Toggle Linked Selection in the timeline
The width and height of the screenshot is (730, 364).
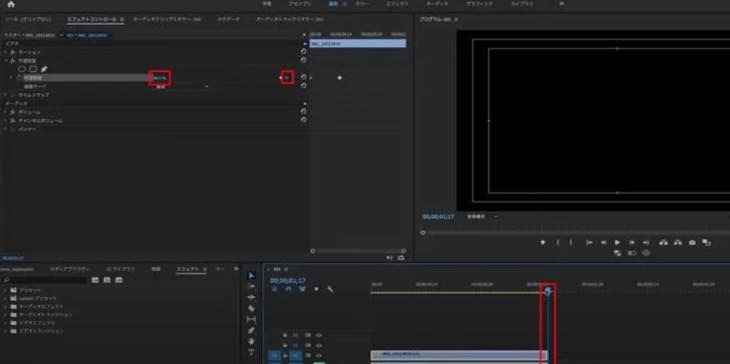coord(302,289)
